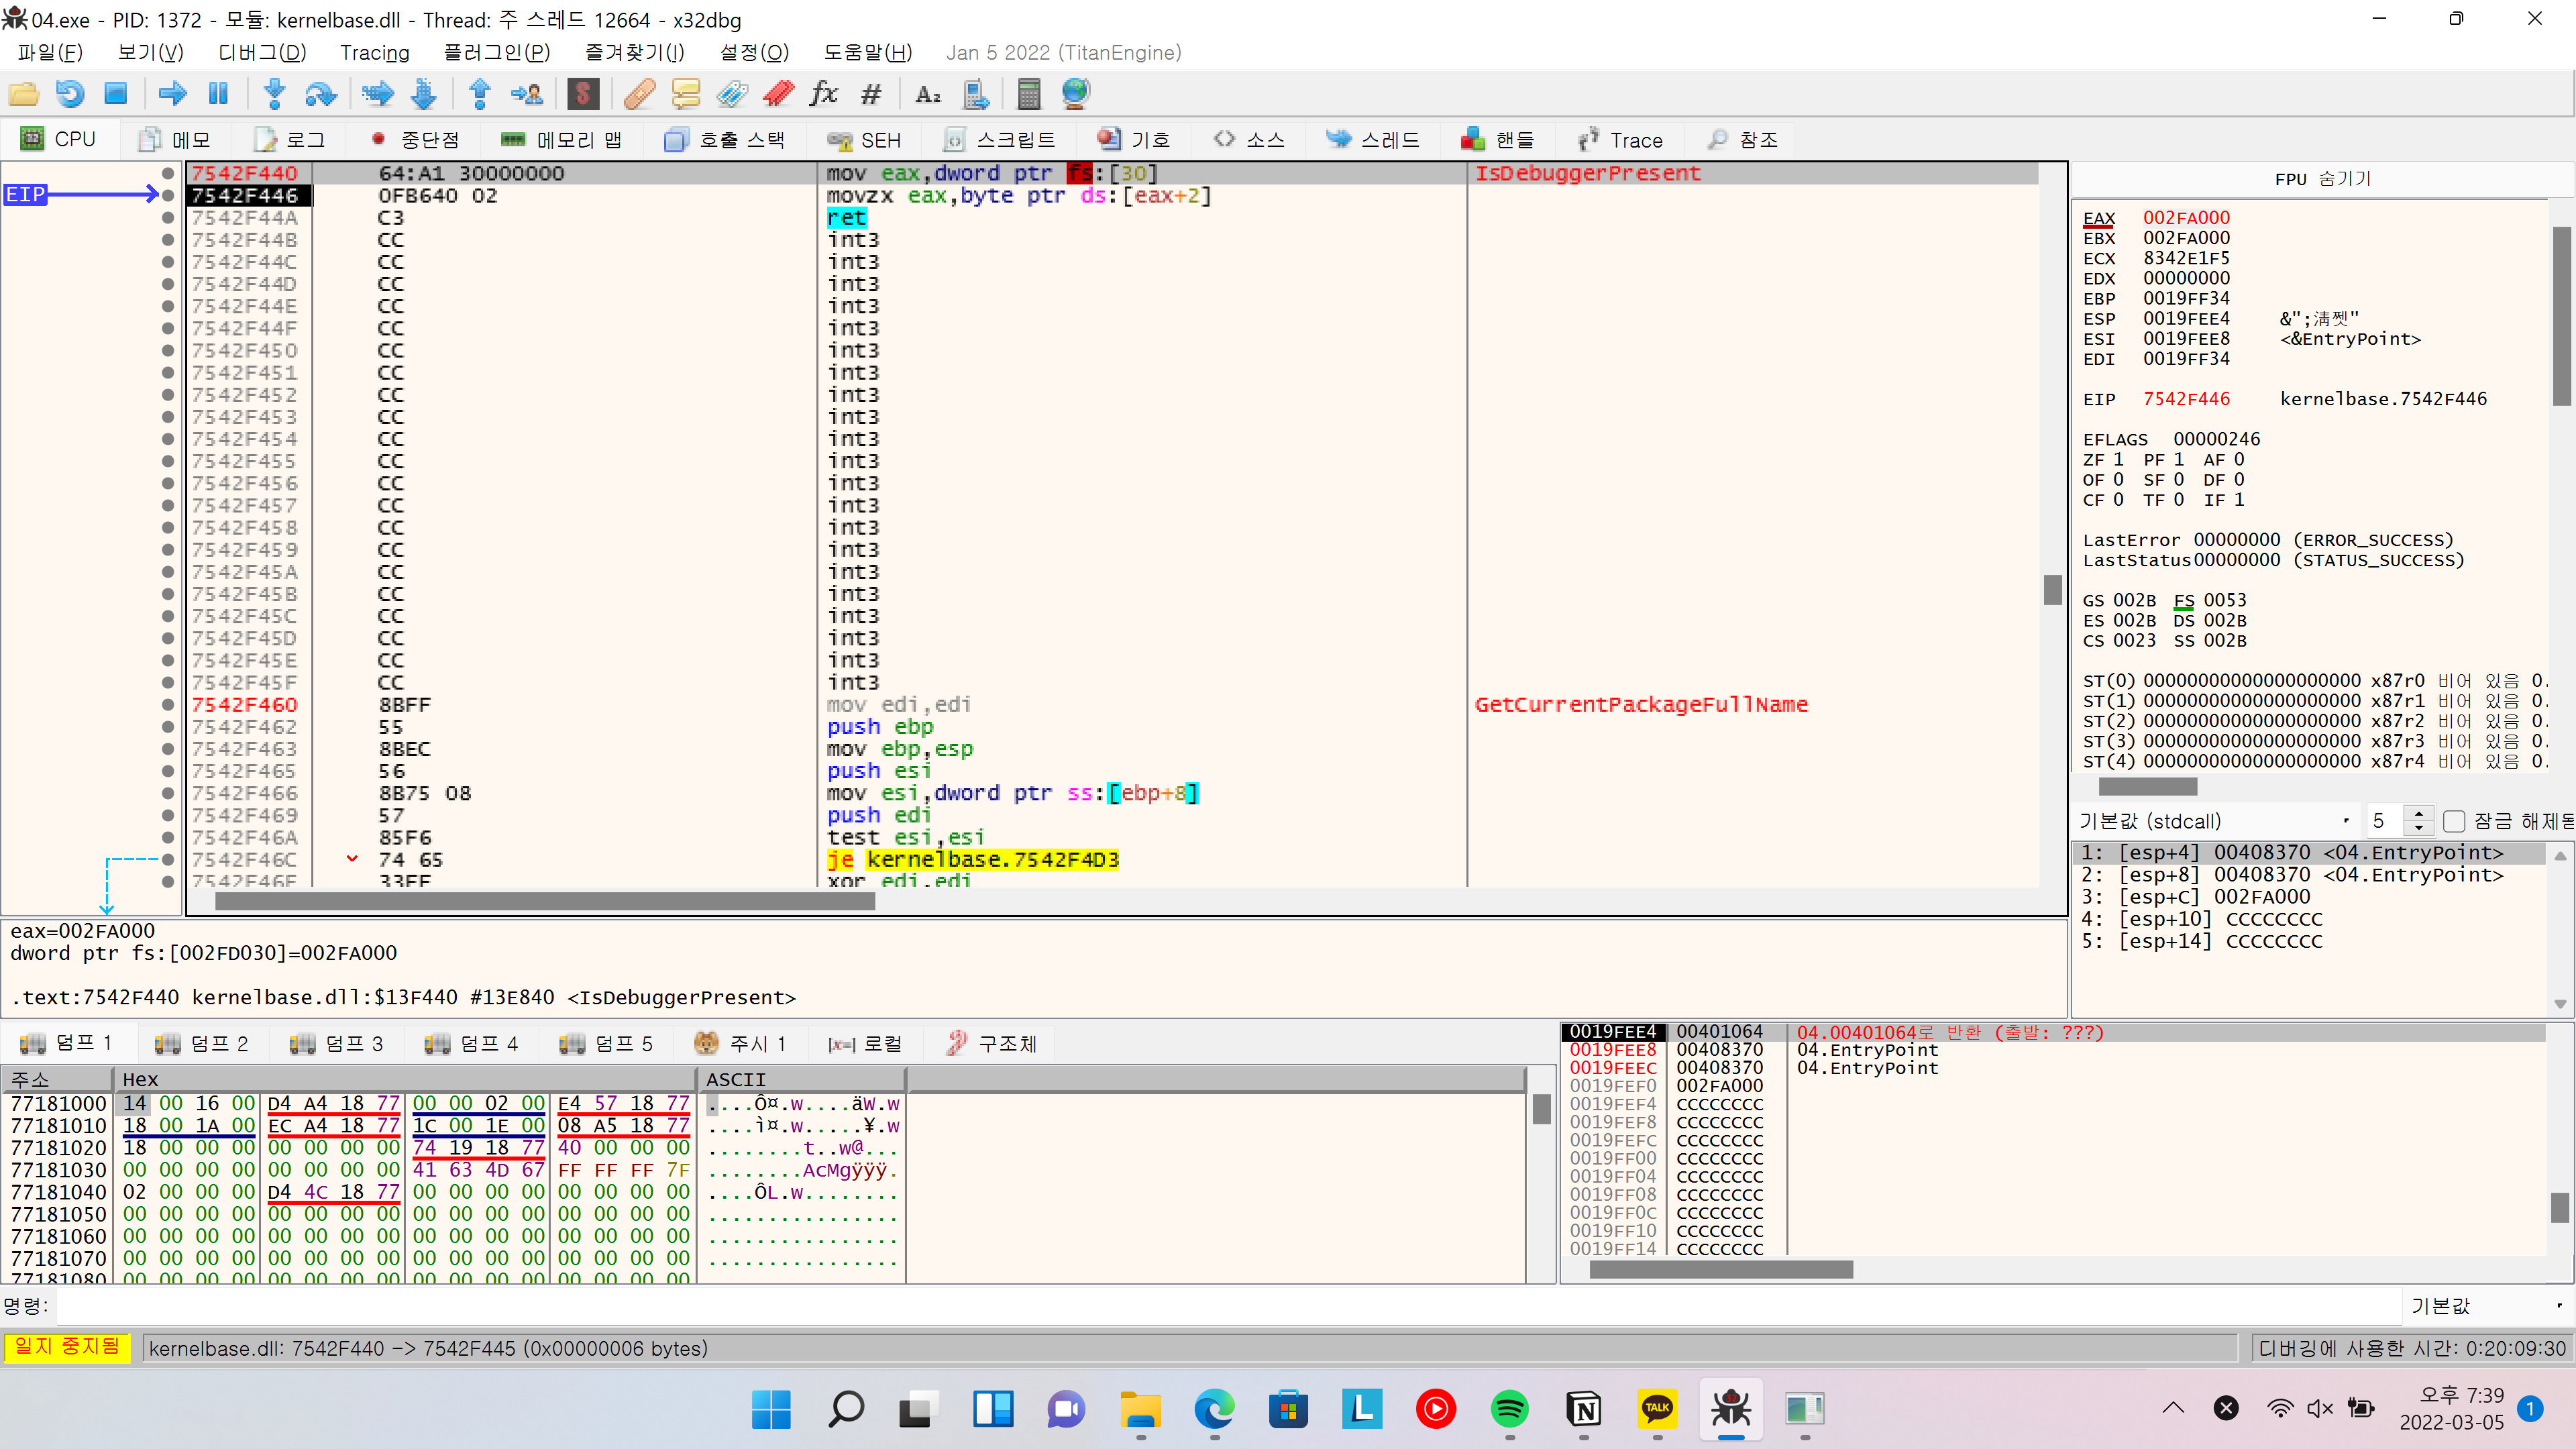The image size is (2576, 1449).
Task: Increase the argument count spinner
Action: coord(2419,814)
